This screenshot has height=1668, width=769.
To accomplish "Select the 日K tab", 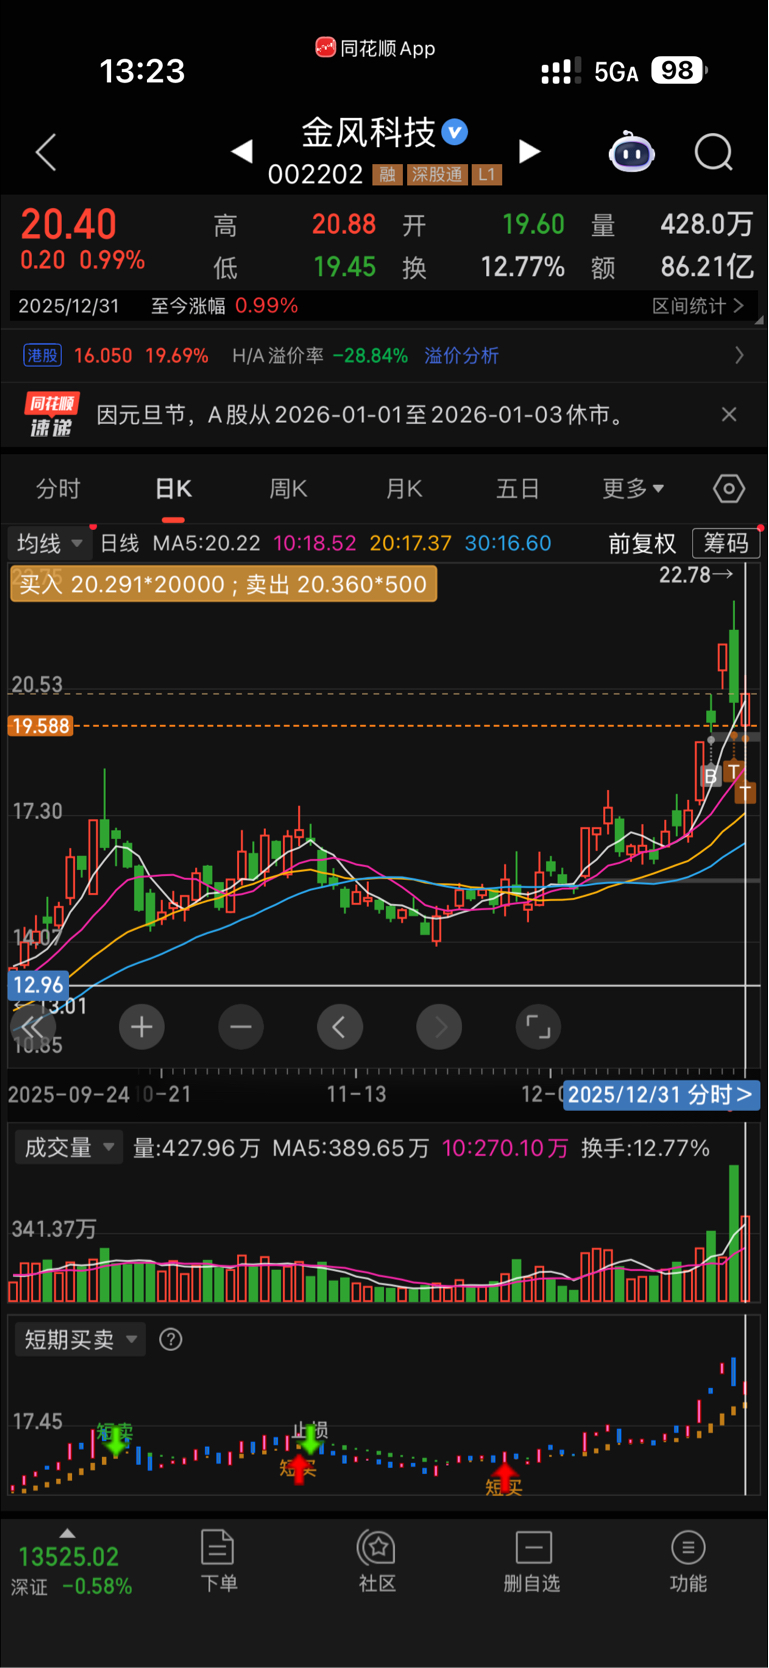I will click(173, 488).
